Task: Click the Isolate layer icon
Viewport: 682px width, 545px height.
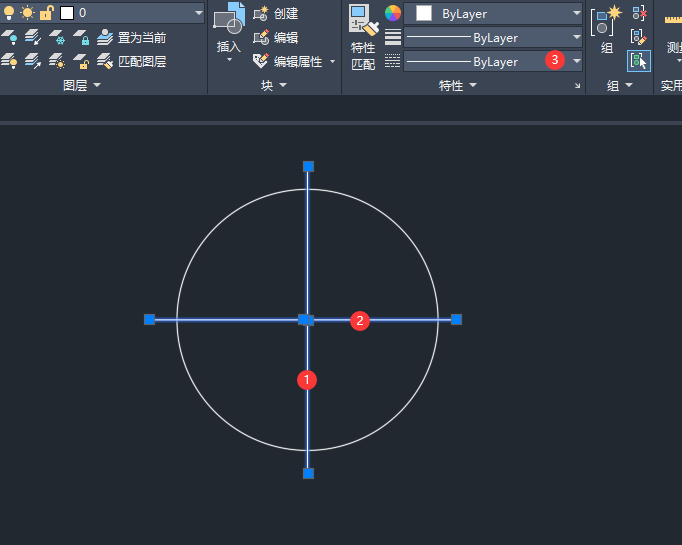Action: point(33,37)
